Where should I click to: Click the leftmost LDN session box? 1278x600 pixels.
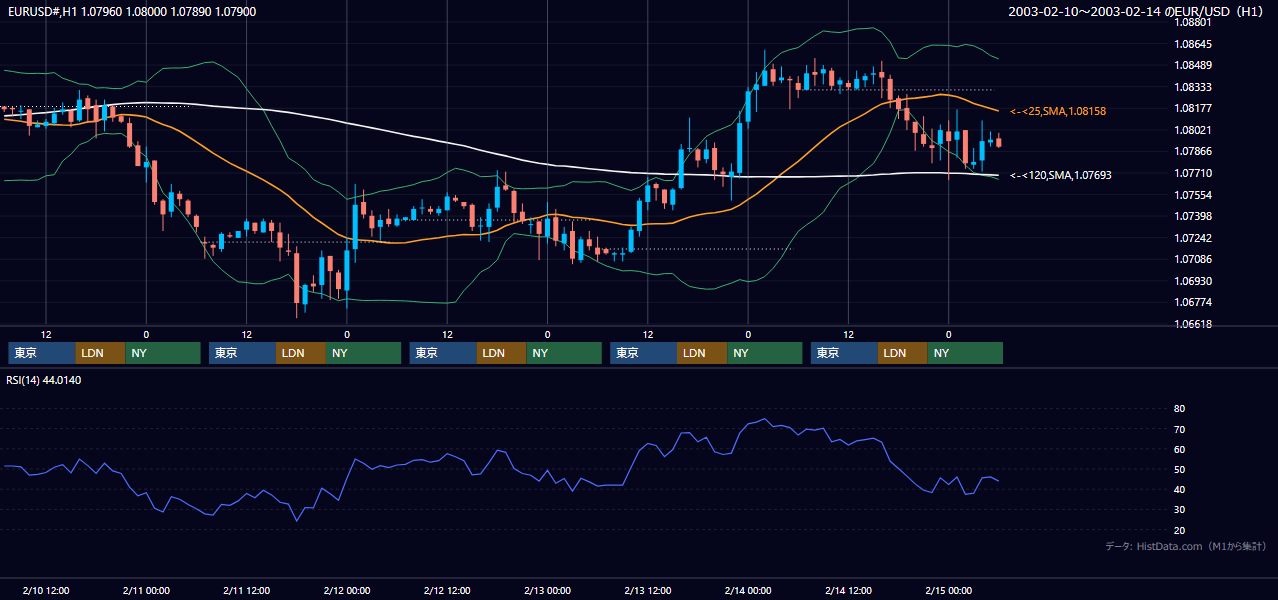coord(101,353)
